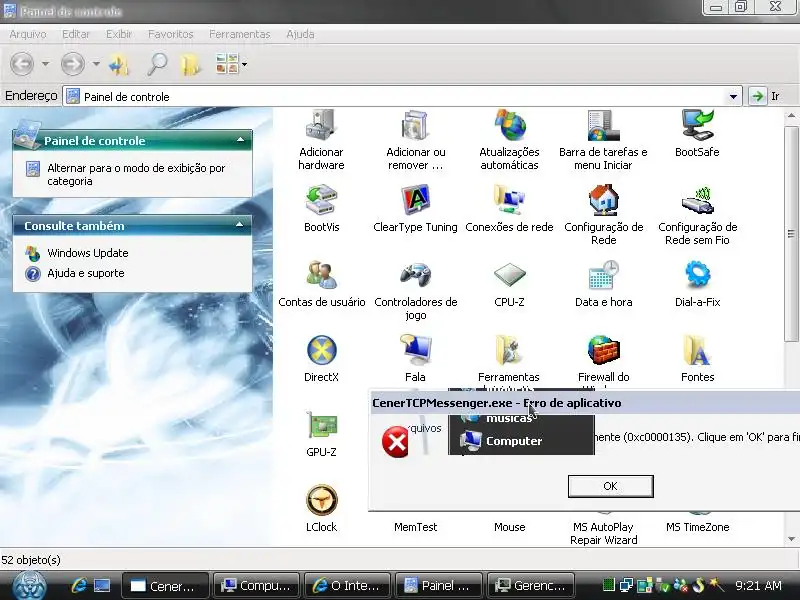Open Barra de tarefas e menu Iniciar
The height and width of the screenshot is (600, 800).
(x=603, y=125)
